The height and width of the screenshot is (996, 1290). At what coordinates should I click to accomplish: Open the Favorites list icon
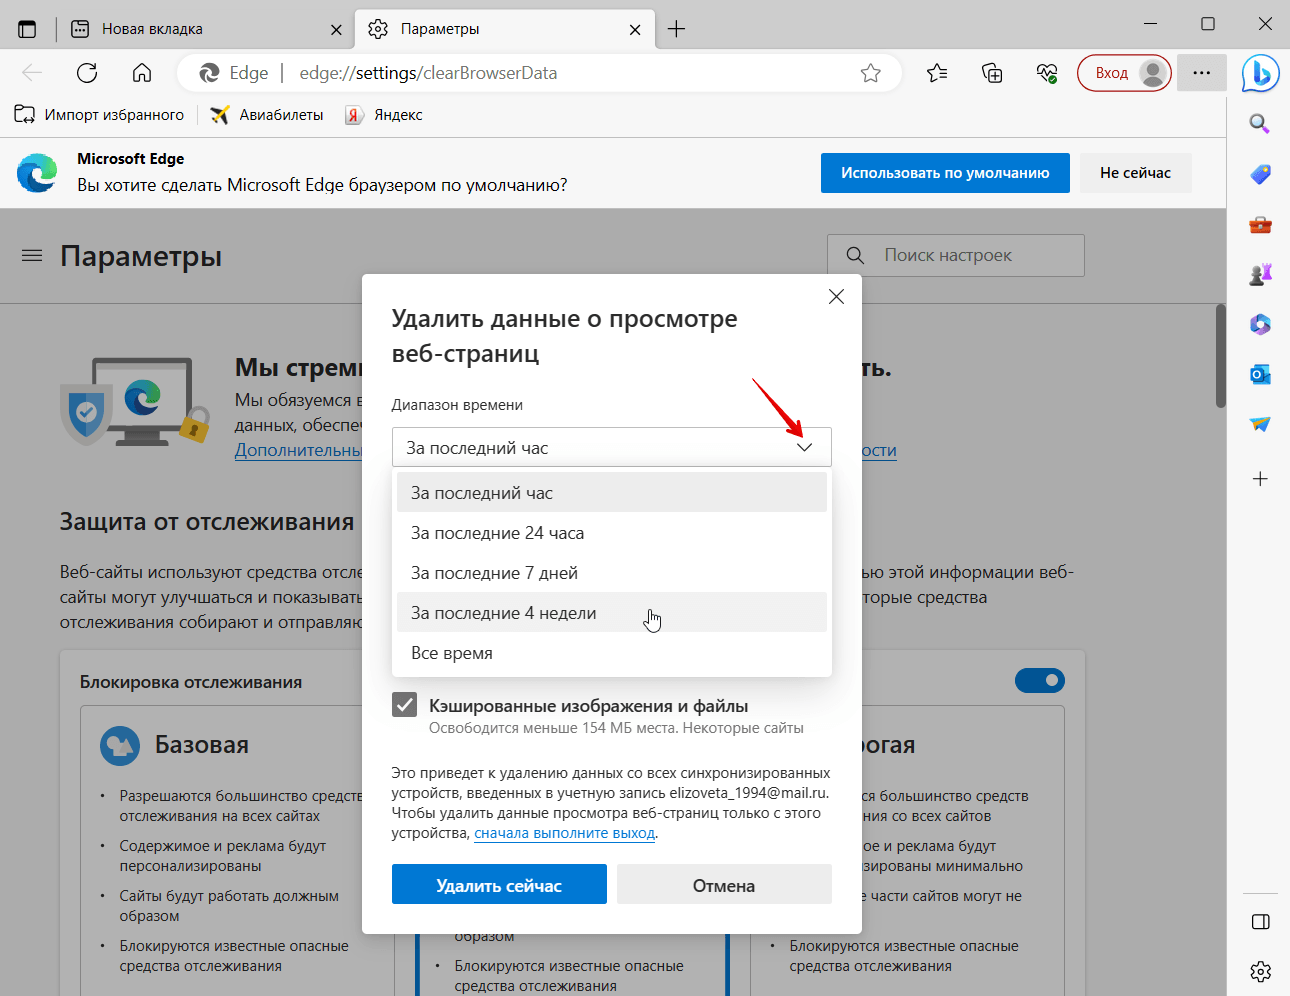point(937,73)
